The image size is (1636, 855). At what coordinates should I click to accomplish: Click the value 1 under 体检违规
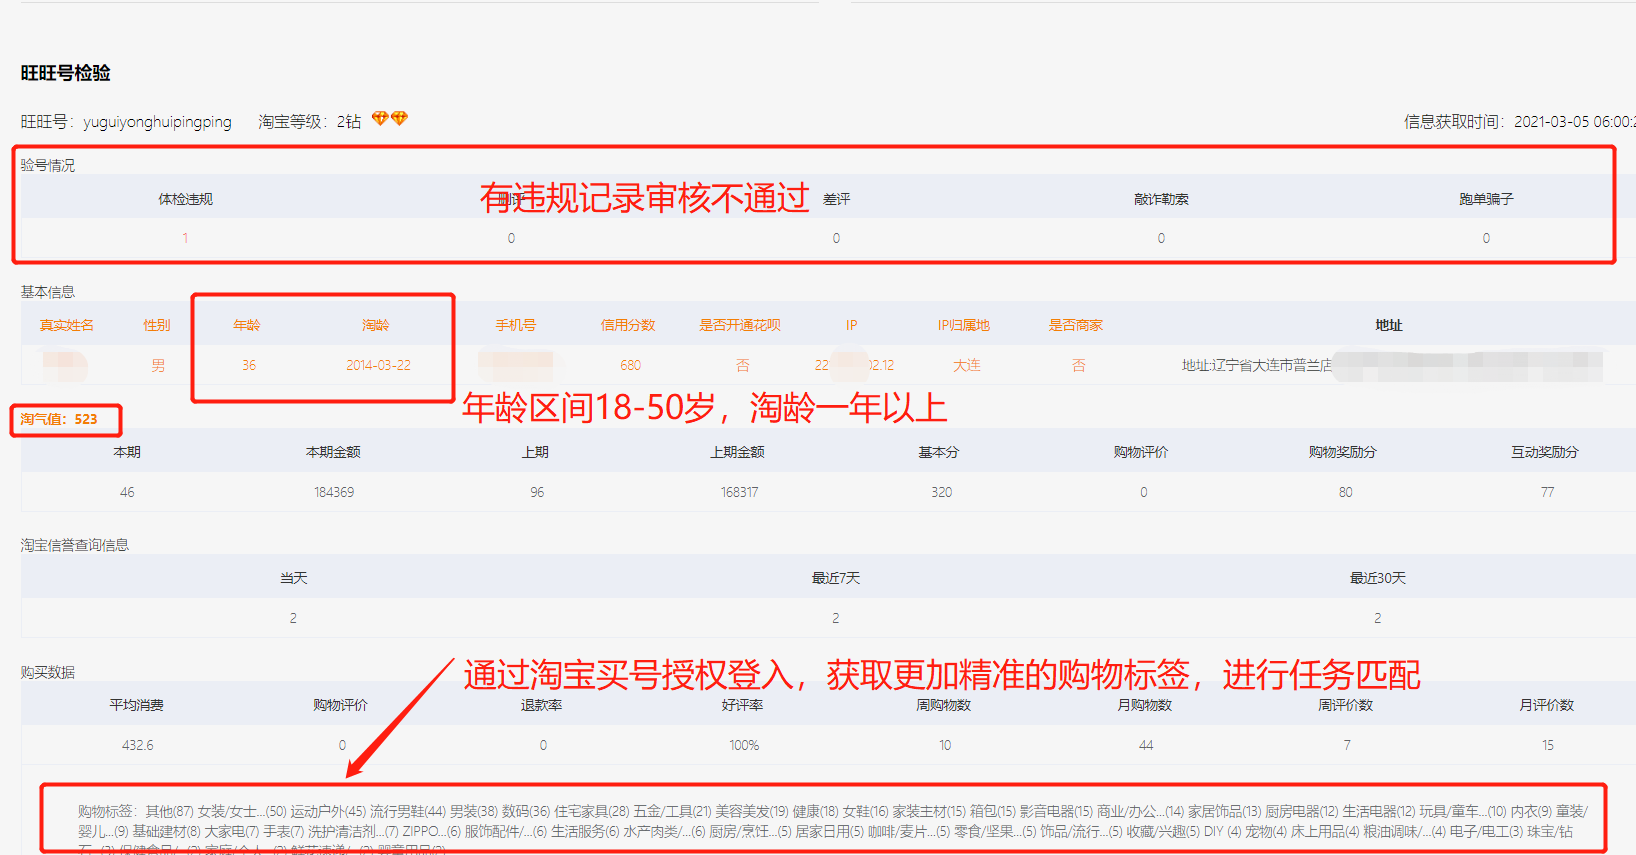click(185, 238)
